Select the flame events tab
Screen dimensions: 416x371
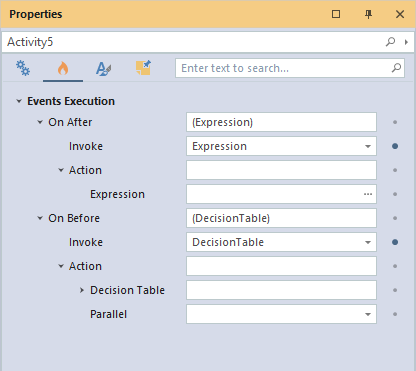63,68
